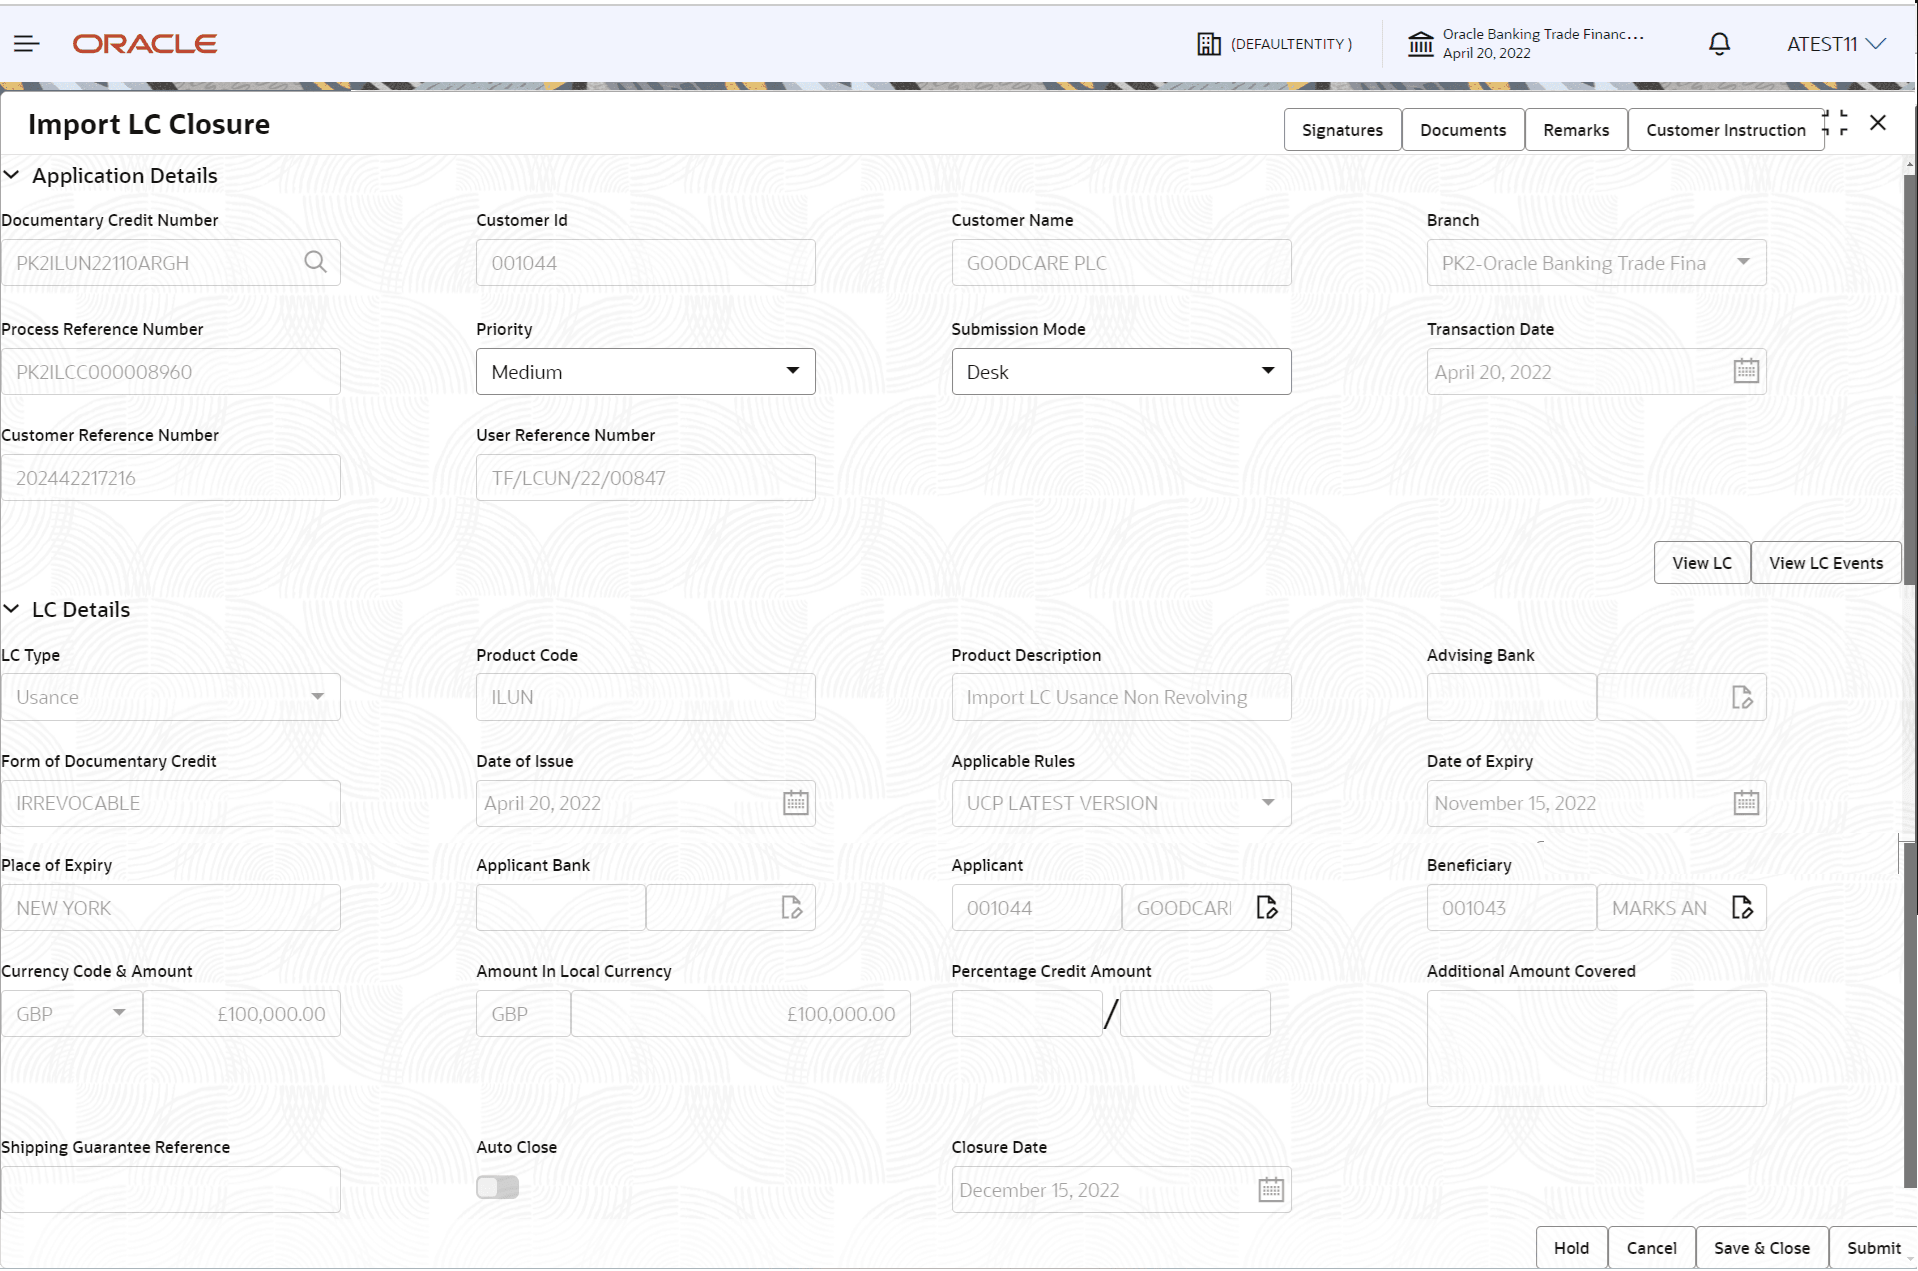Click the Save & Close button
Viewport: 1918px width, 1271px height.
tap(1761, 1247)
